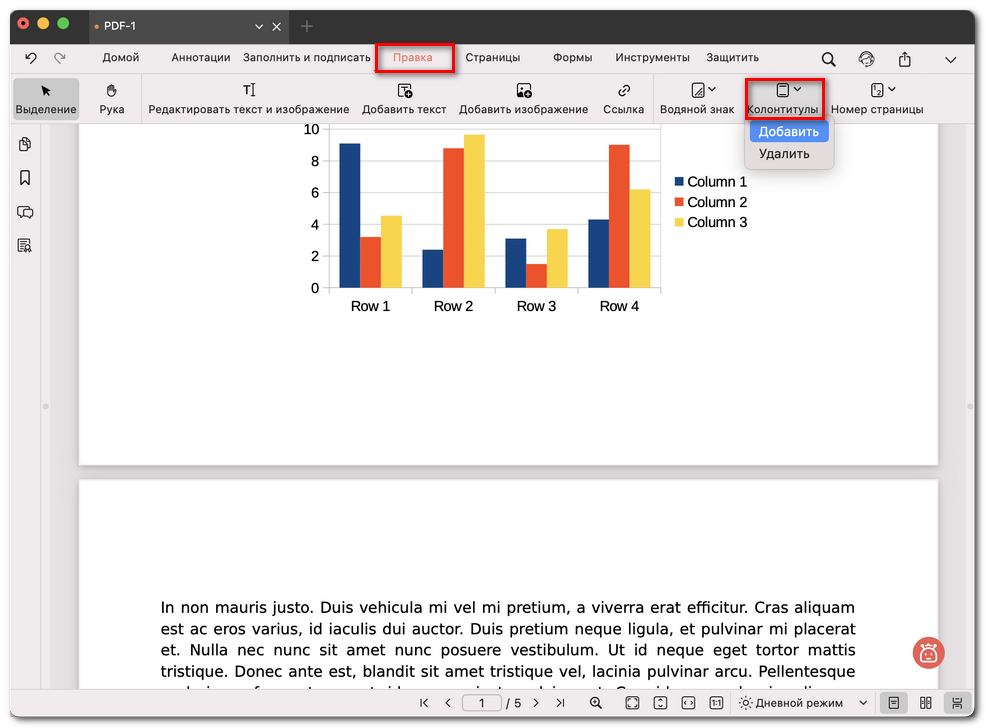Toggle single page view mode
The width and height of the screenshot is (986, 728).
tap(893, 703)
